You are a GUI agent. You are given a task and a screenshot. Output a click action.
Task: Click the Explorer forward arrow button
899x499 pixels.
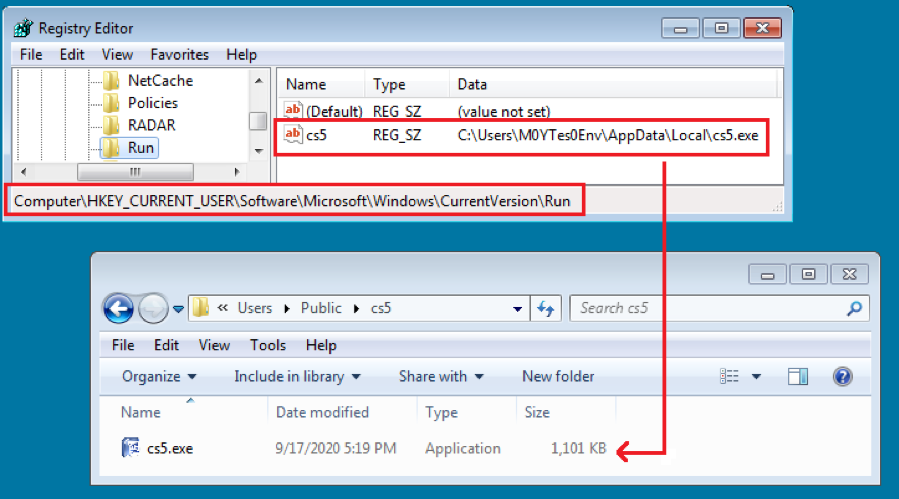click(153, 309)
